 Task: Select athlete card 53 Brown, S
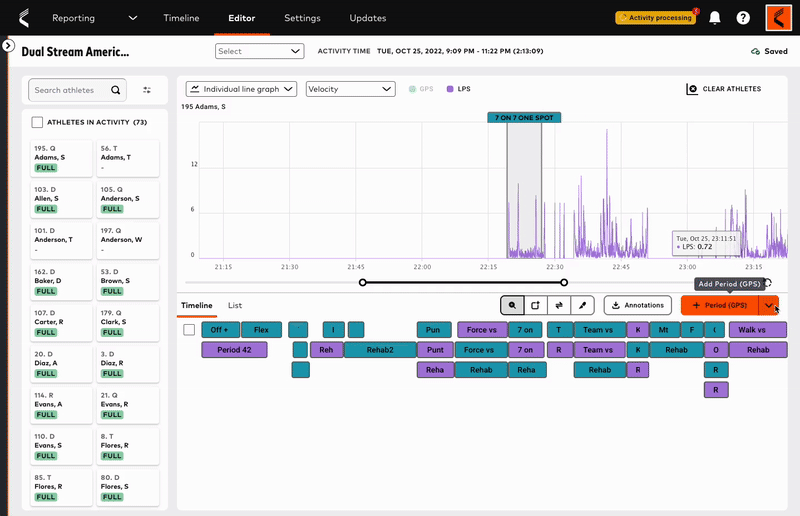(128, 282)
